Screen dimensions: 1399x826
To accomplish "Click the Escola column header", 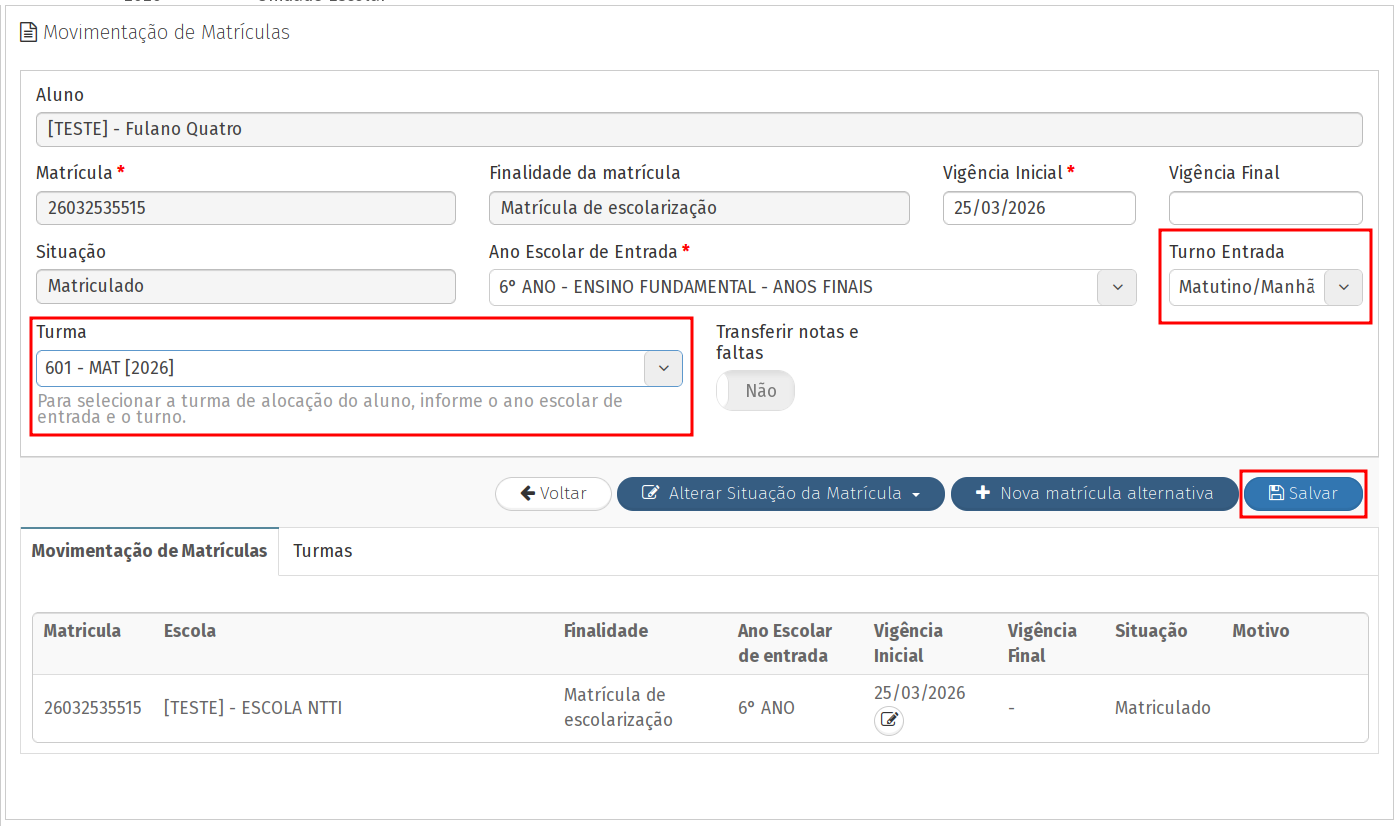I will click(x=190, y=631).
